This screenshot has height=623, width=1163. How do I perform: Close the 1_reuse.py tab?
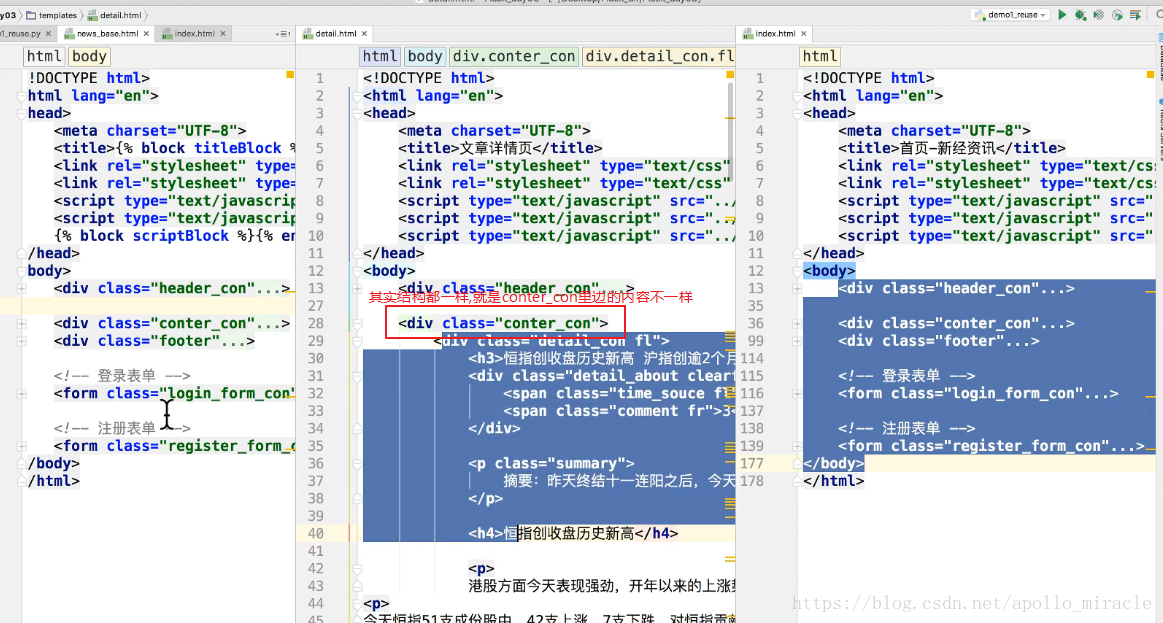point(48,33)
